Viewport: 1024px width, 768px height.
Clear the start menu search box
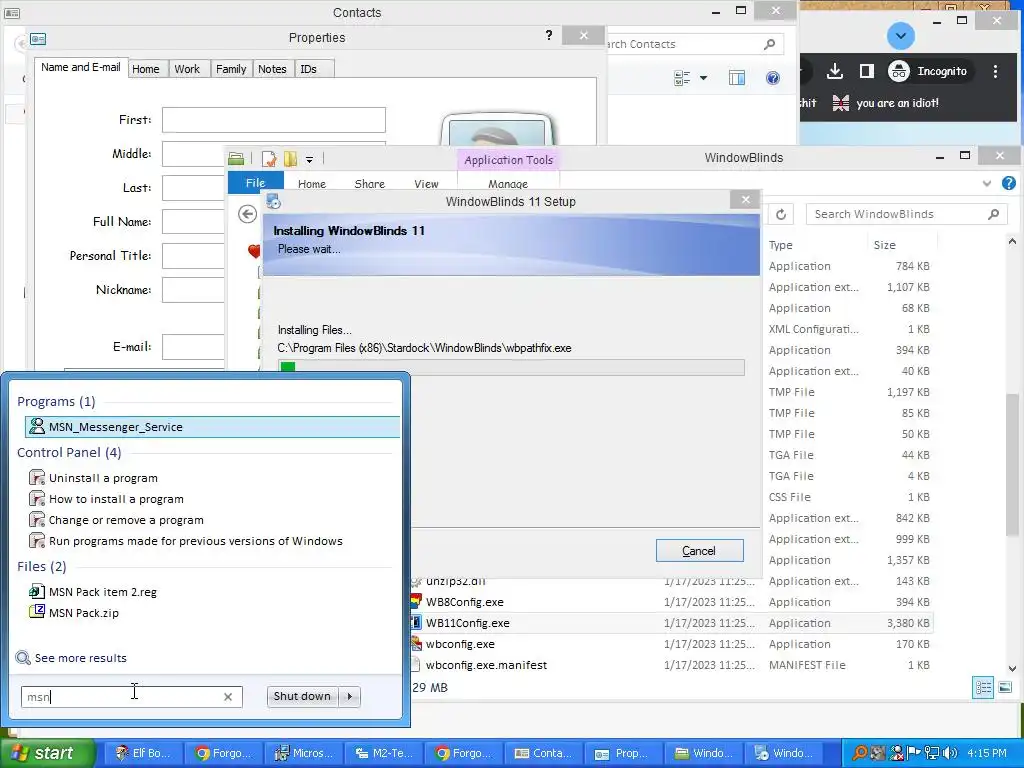coord(228,697)
